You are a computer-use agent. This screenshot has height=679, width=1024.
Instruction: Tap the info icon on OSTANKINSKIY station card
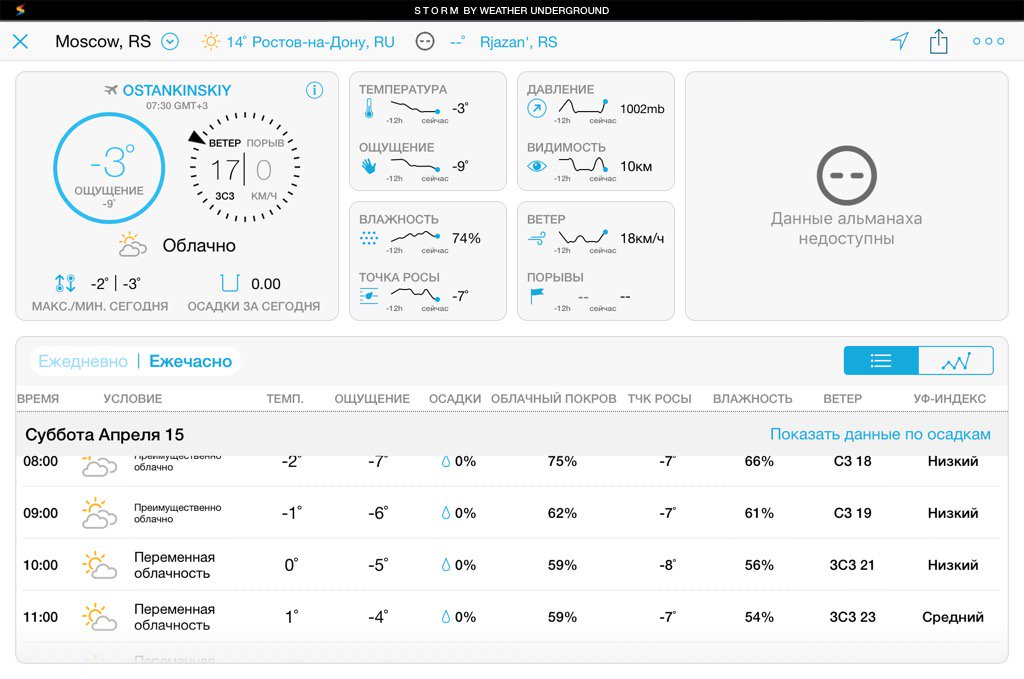[x=316, y=90]
